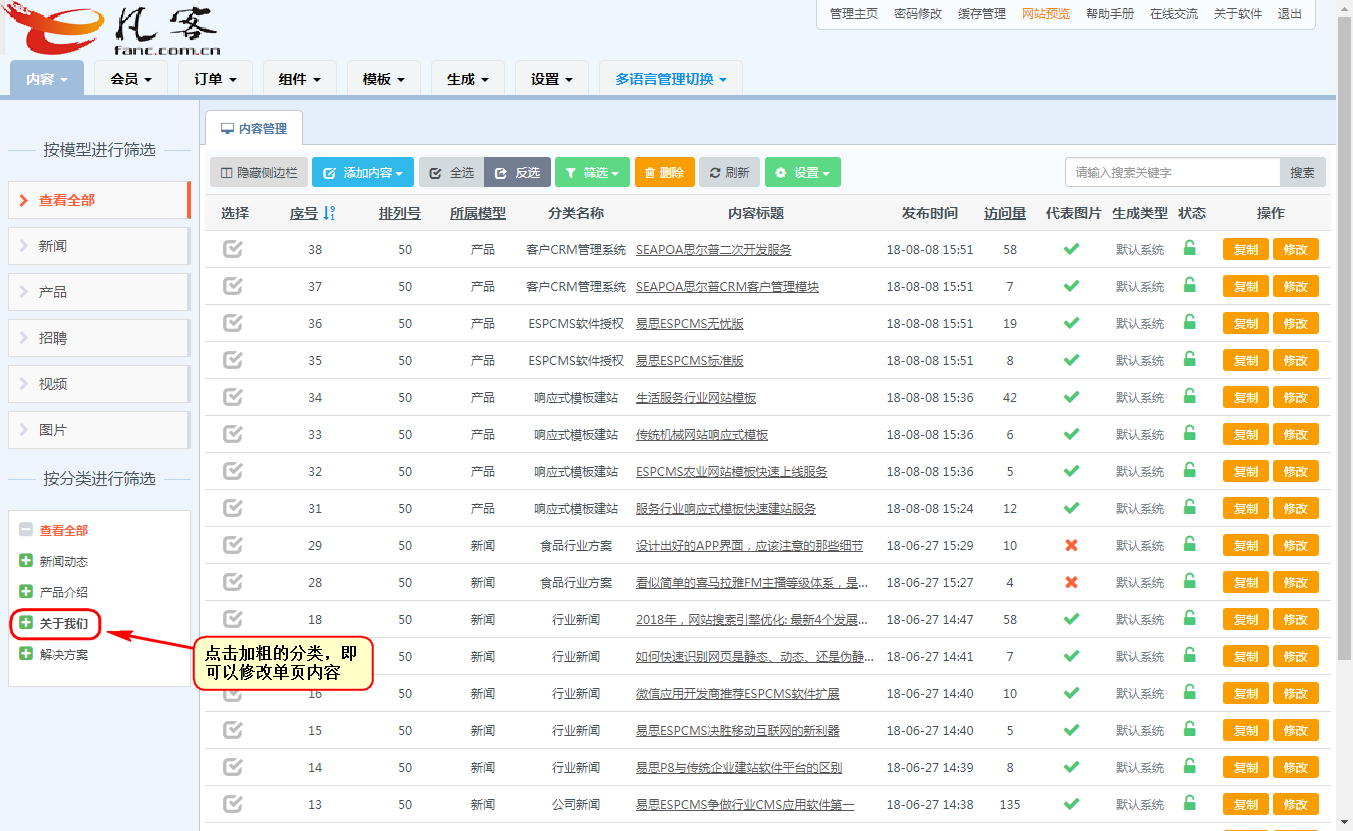Open the 模板 main menu
Screen dimensions: 1353x831
pos(383,79)
